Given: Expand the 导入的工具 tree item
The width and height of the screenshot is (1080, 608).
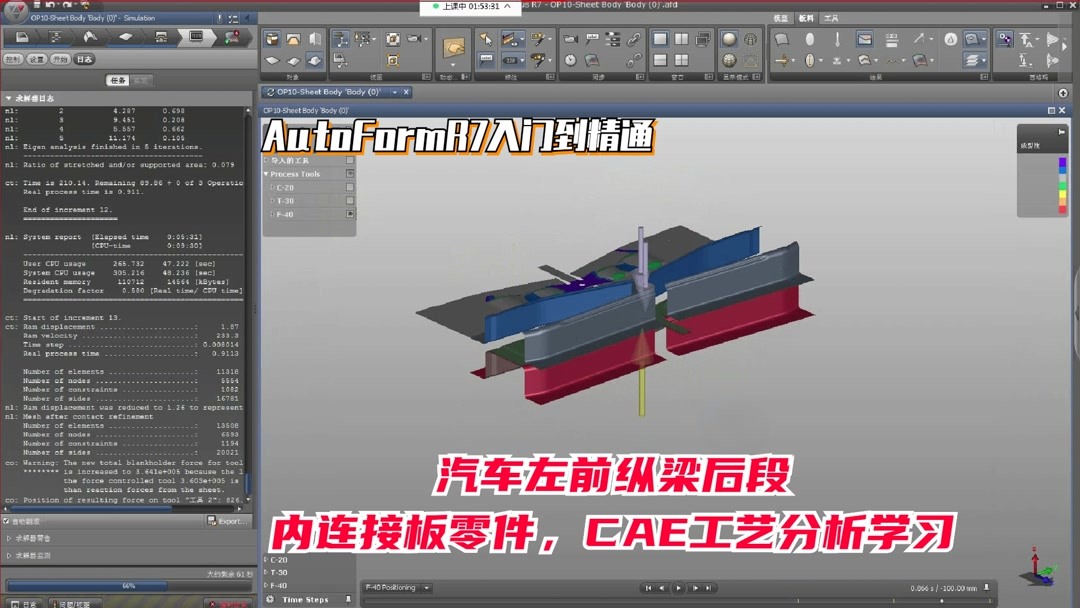Looking at the screenshot, I should [266, 160].
